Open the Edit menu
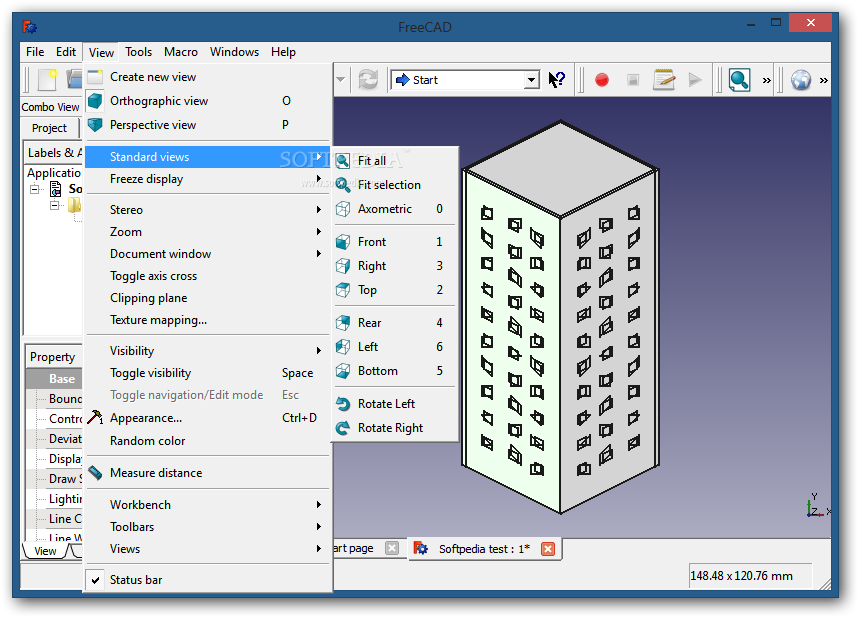859x618 pixels. (x=66, y=52)
